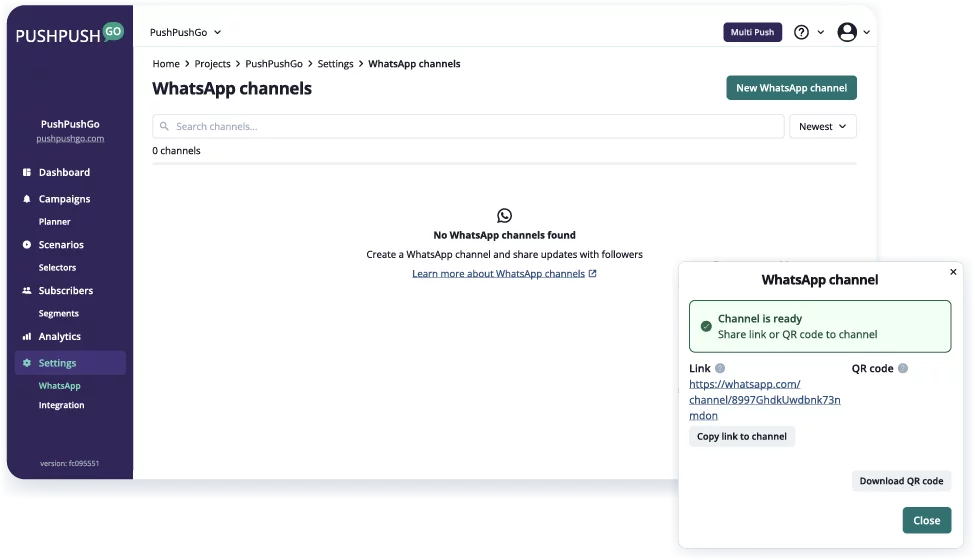Image resolution: width=975 pixels, height=560 pixels.
Task: Click the info icon next to QR code
Action: pyautogui.click(x=903, y=369)
